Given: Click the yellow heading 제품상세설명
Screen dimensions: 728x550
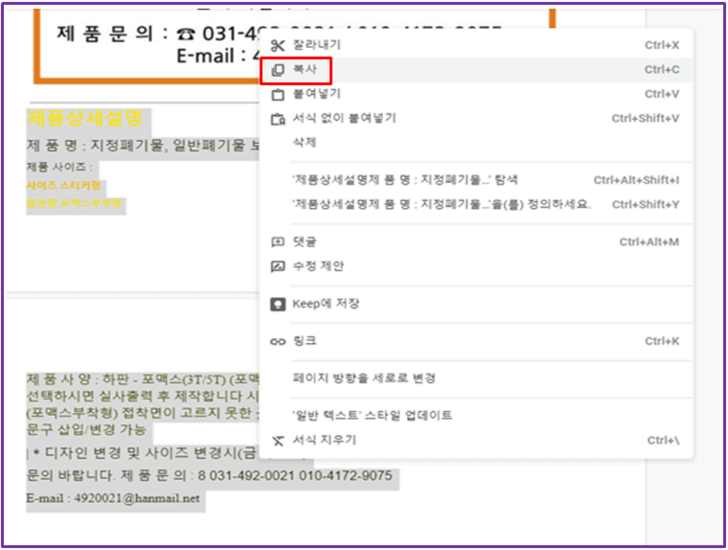Looking at the screenshot, I should click(84, 118).
